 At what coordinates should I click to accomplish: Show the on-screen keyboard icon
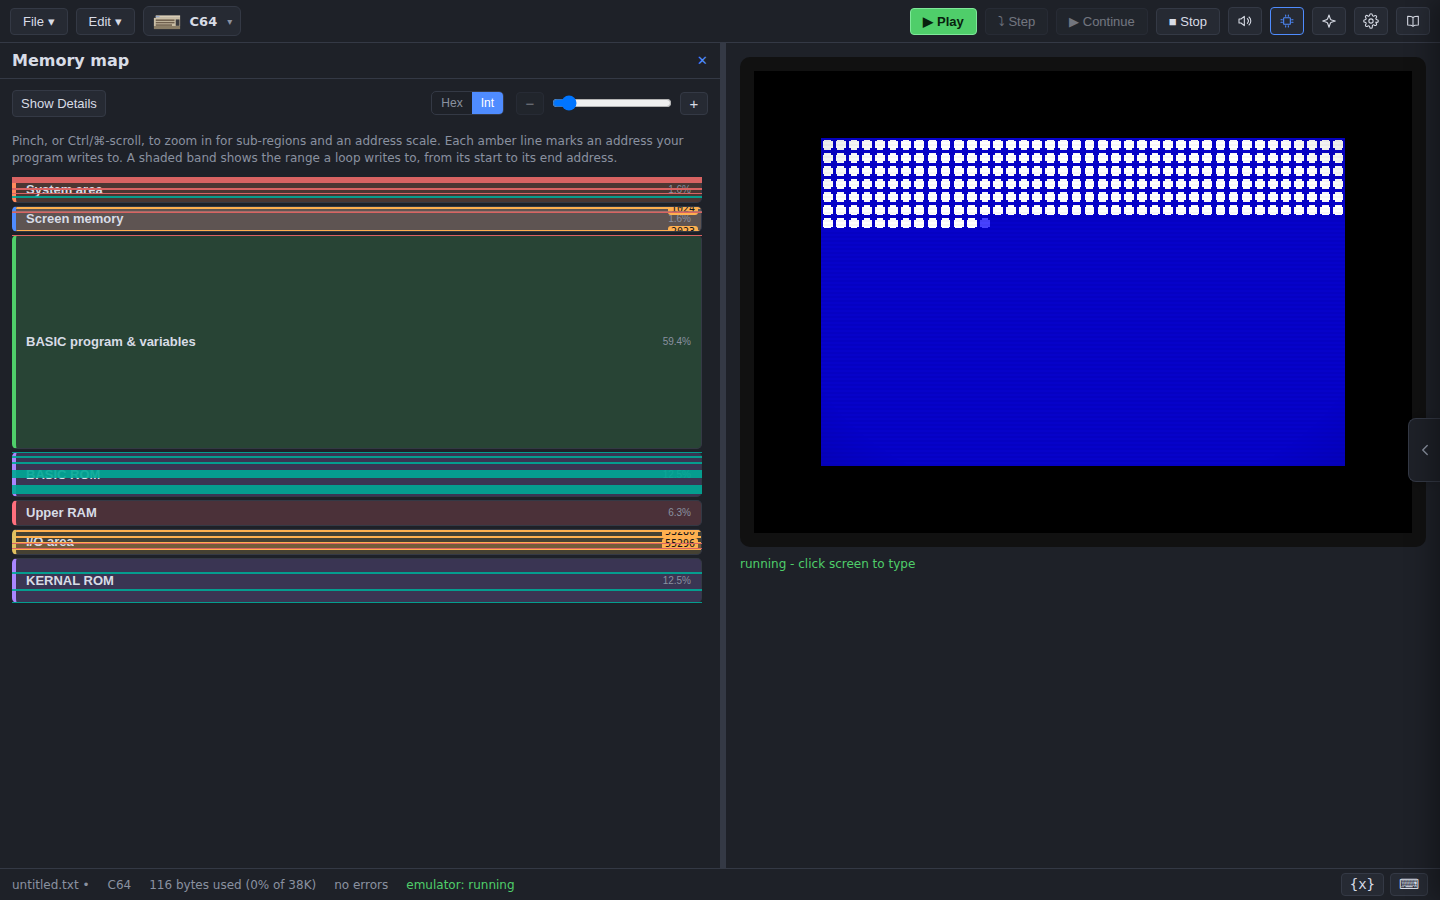[1409, 884]
